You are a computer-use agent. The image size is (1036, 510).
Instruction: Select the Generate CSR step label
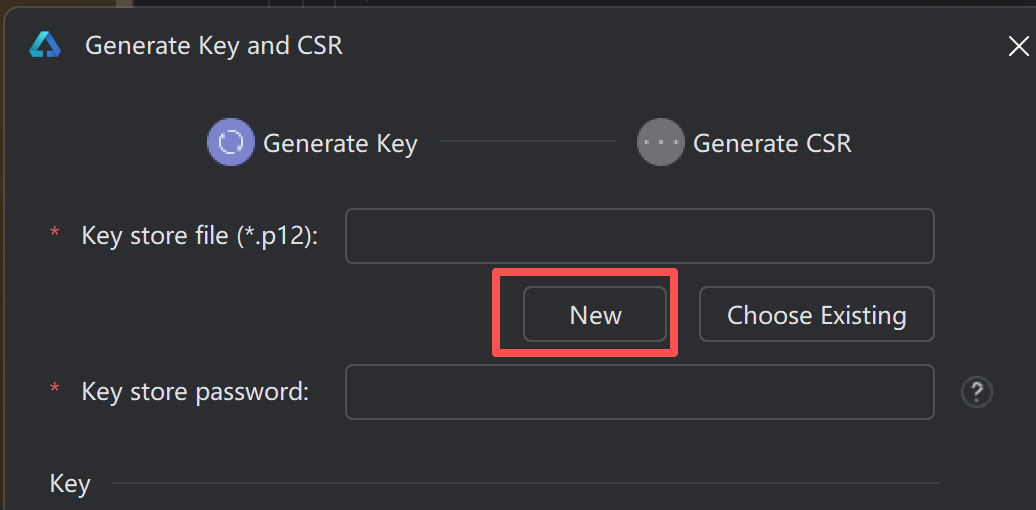coord(772,144)
